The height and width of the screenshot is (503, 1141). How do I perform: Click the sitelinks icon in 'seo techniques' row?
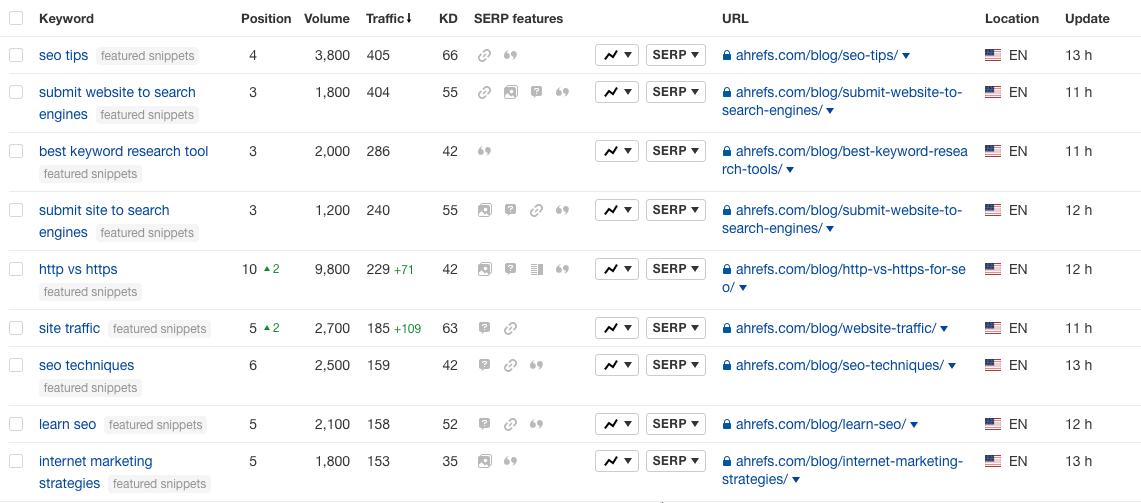(x=511, y=365)
